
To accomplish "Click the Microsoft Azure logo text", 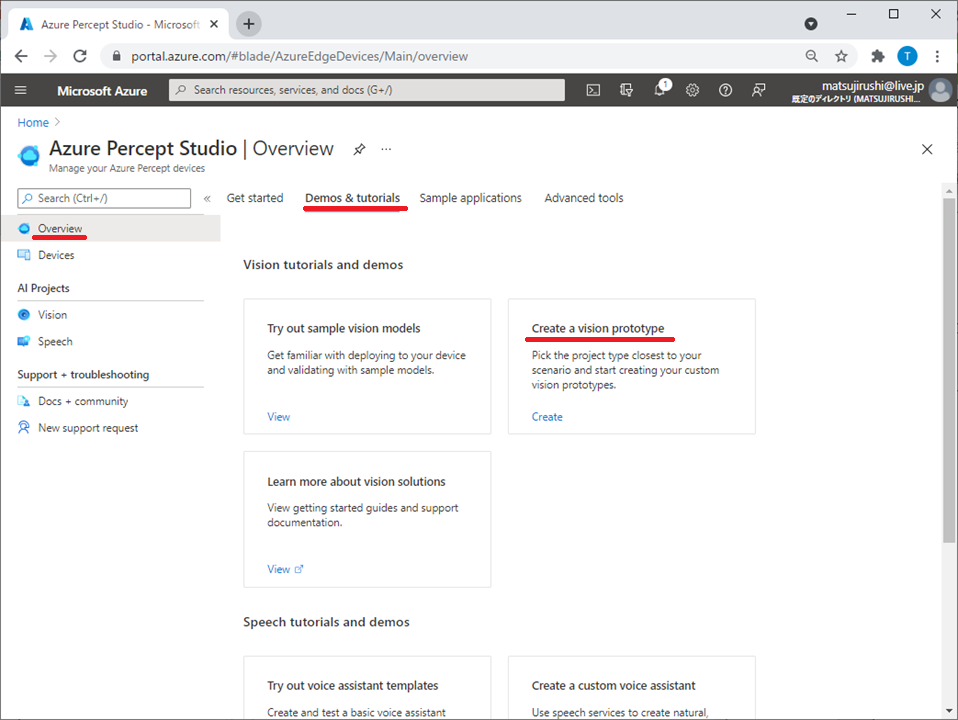I will click(x=102, y=90).
